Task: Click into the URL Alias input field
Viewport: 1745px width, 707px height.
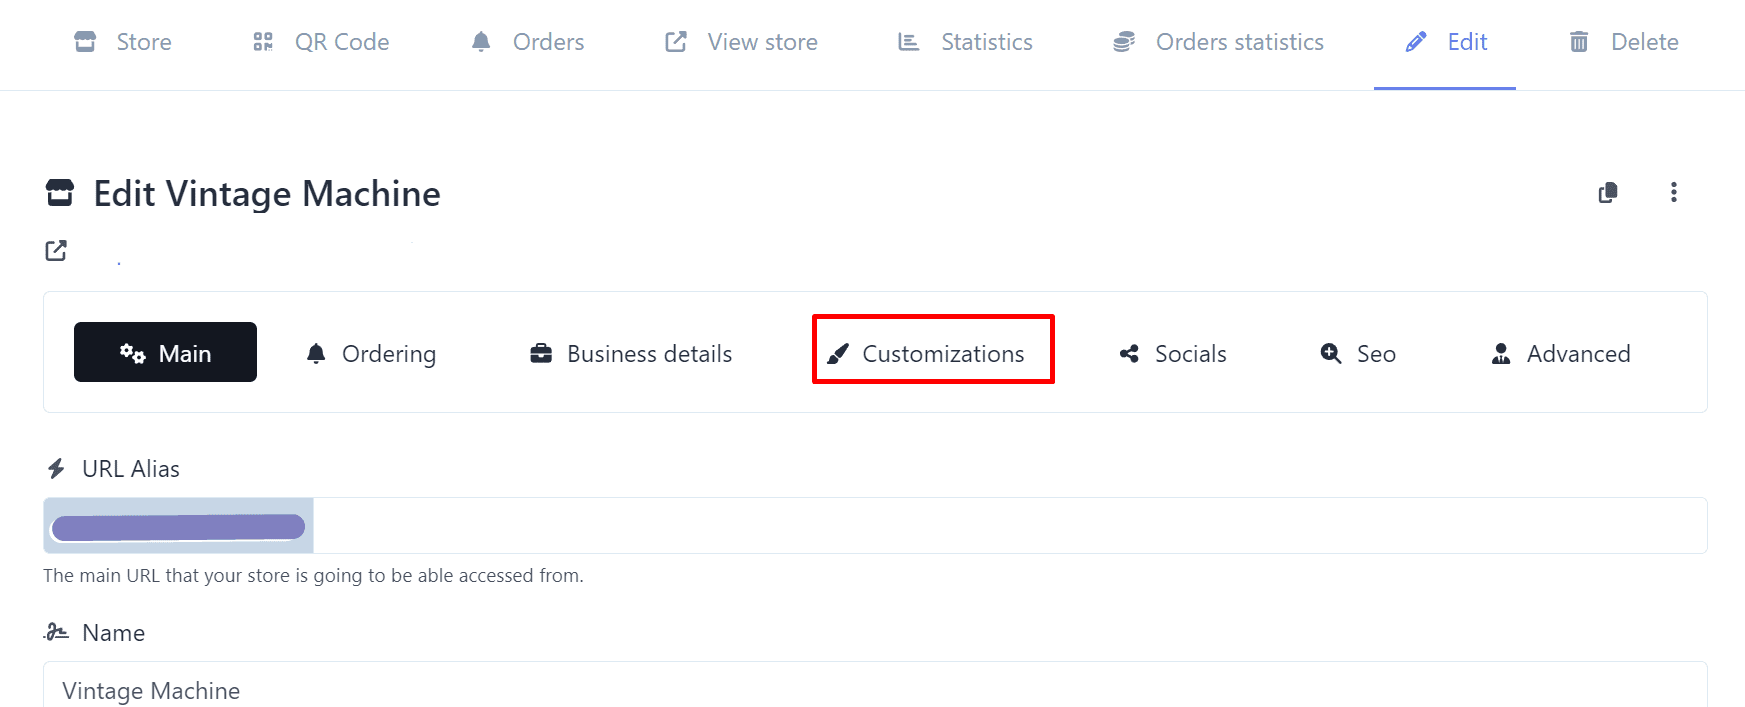Action: [x=1000, y=526]
